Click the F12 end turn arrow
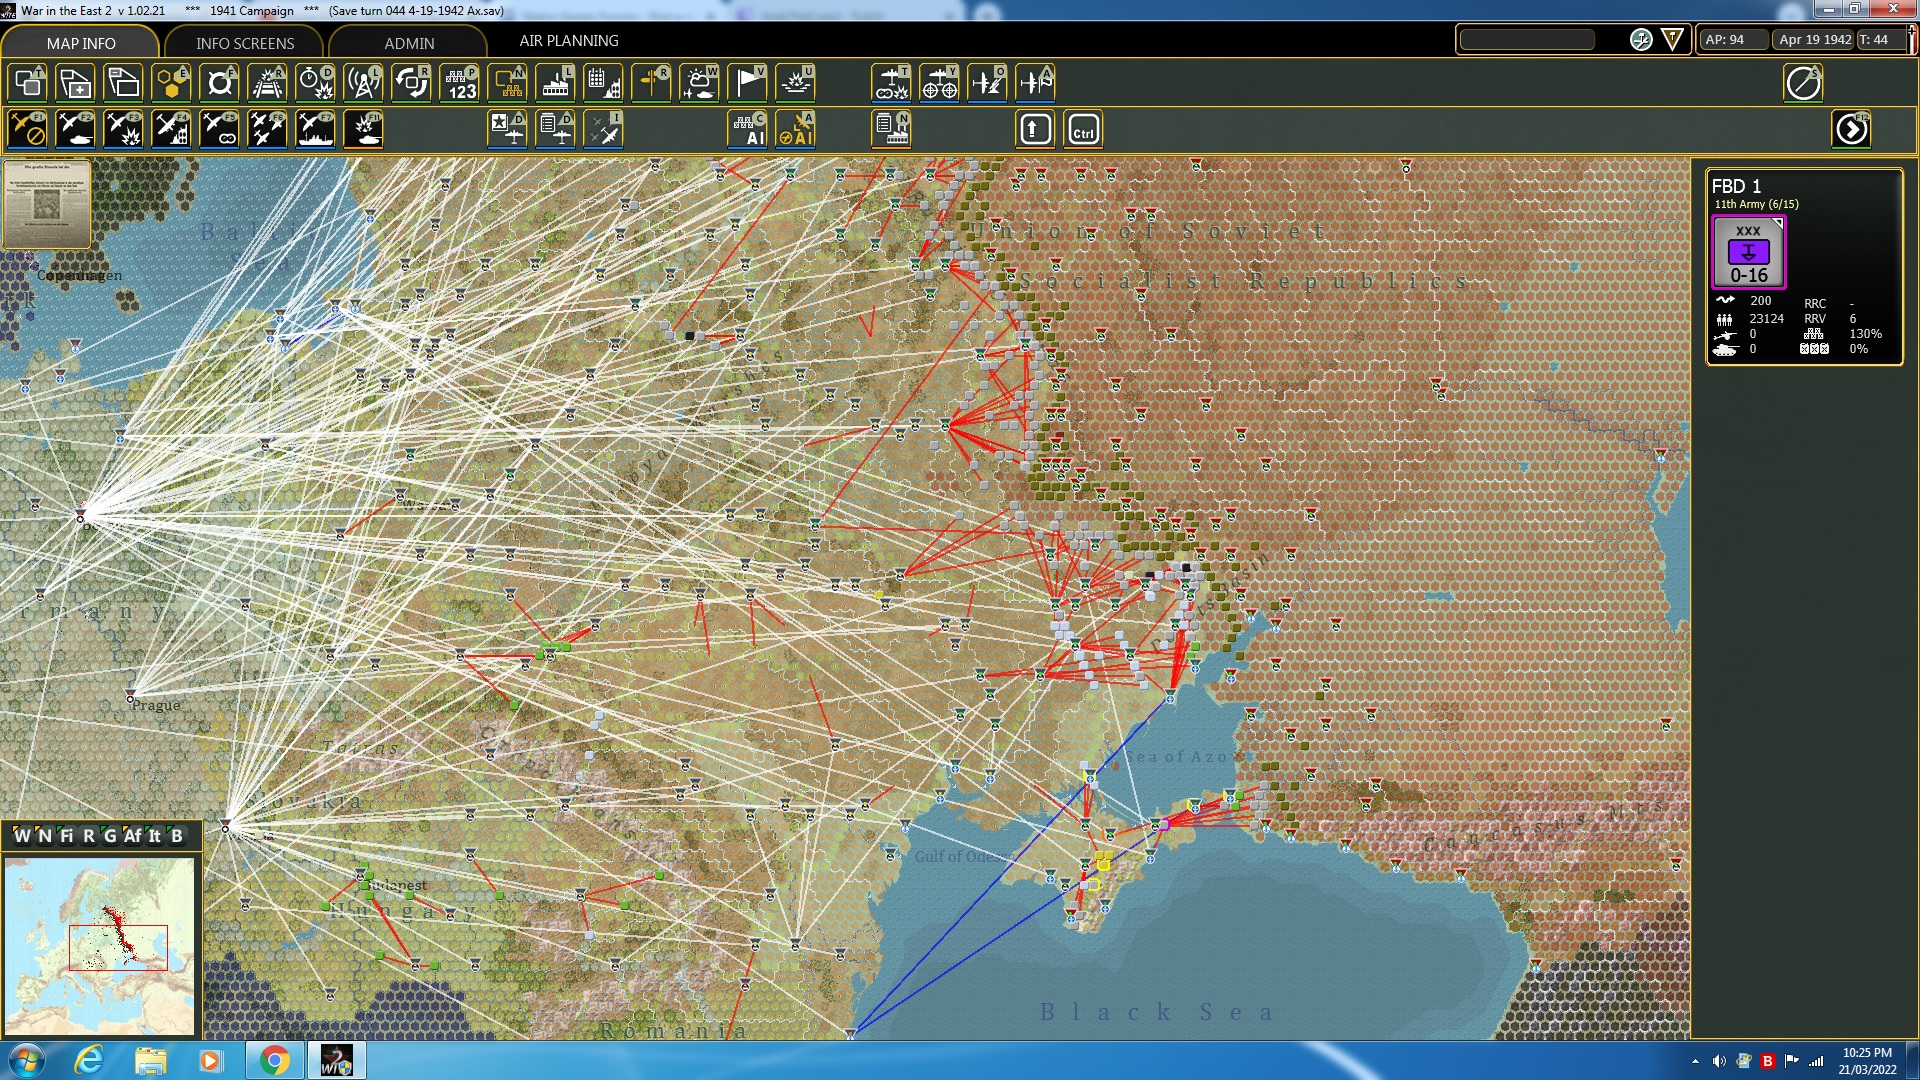Image resolution: width=1920 pixels, height=1080 pixels. click(1851, 130)
